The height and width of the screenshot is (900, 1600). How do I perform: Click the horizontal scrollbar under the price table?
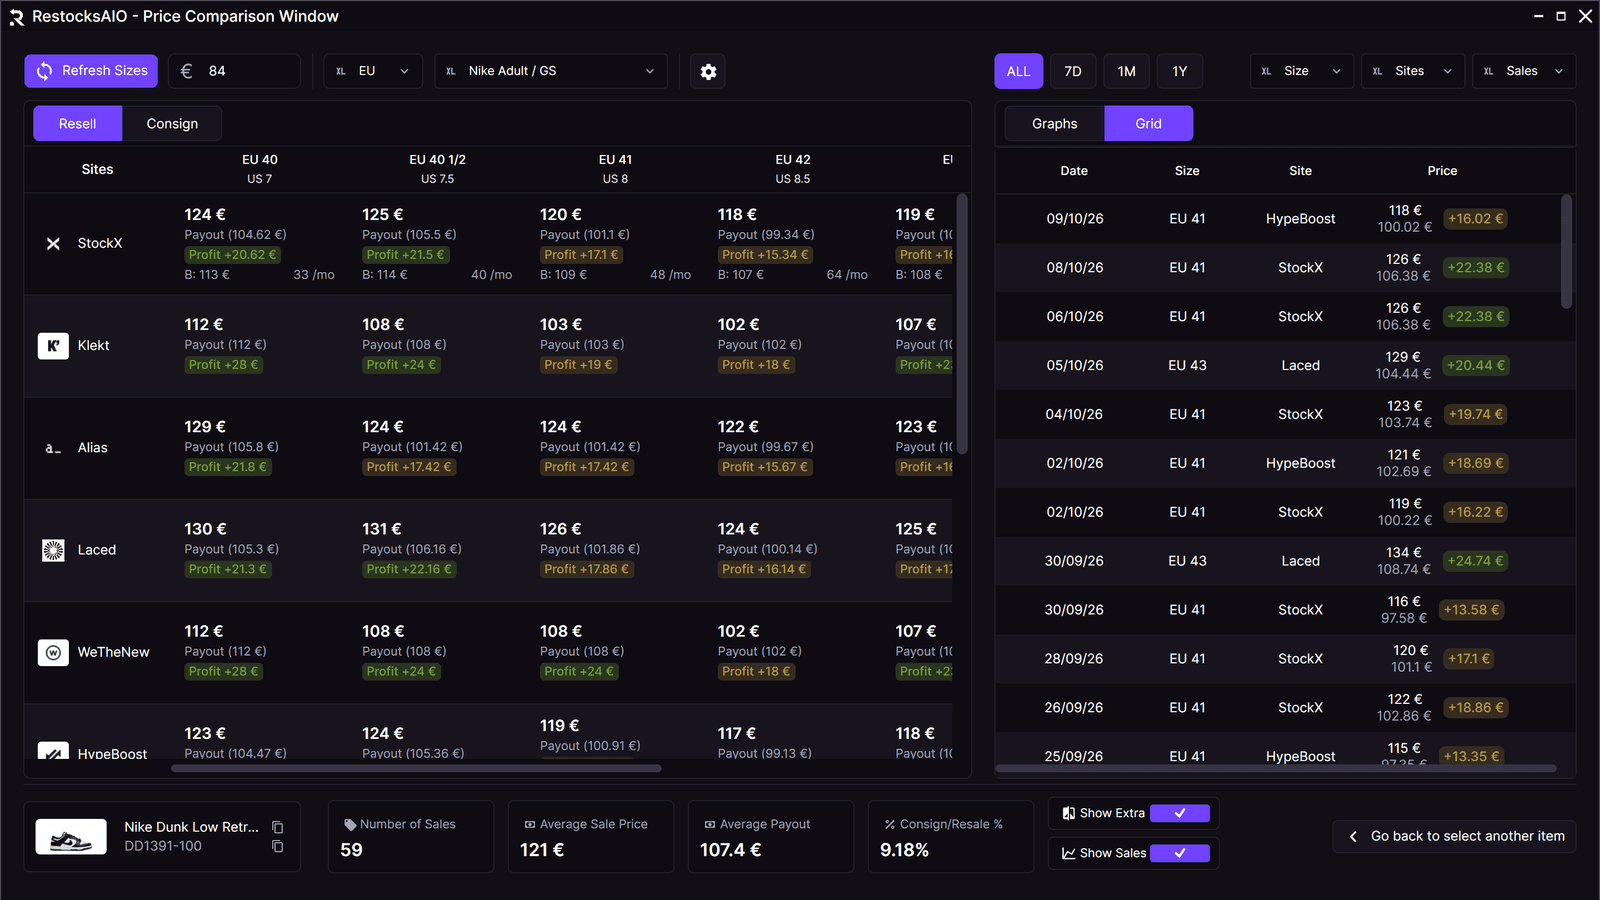pyautogui.click(x=416, y=769)
